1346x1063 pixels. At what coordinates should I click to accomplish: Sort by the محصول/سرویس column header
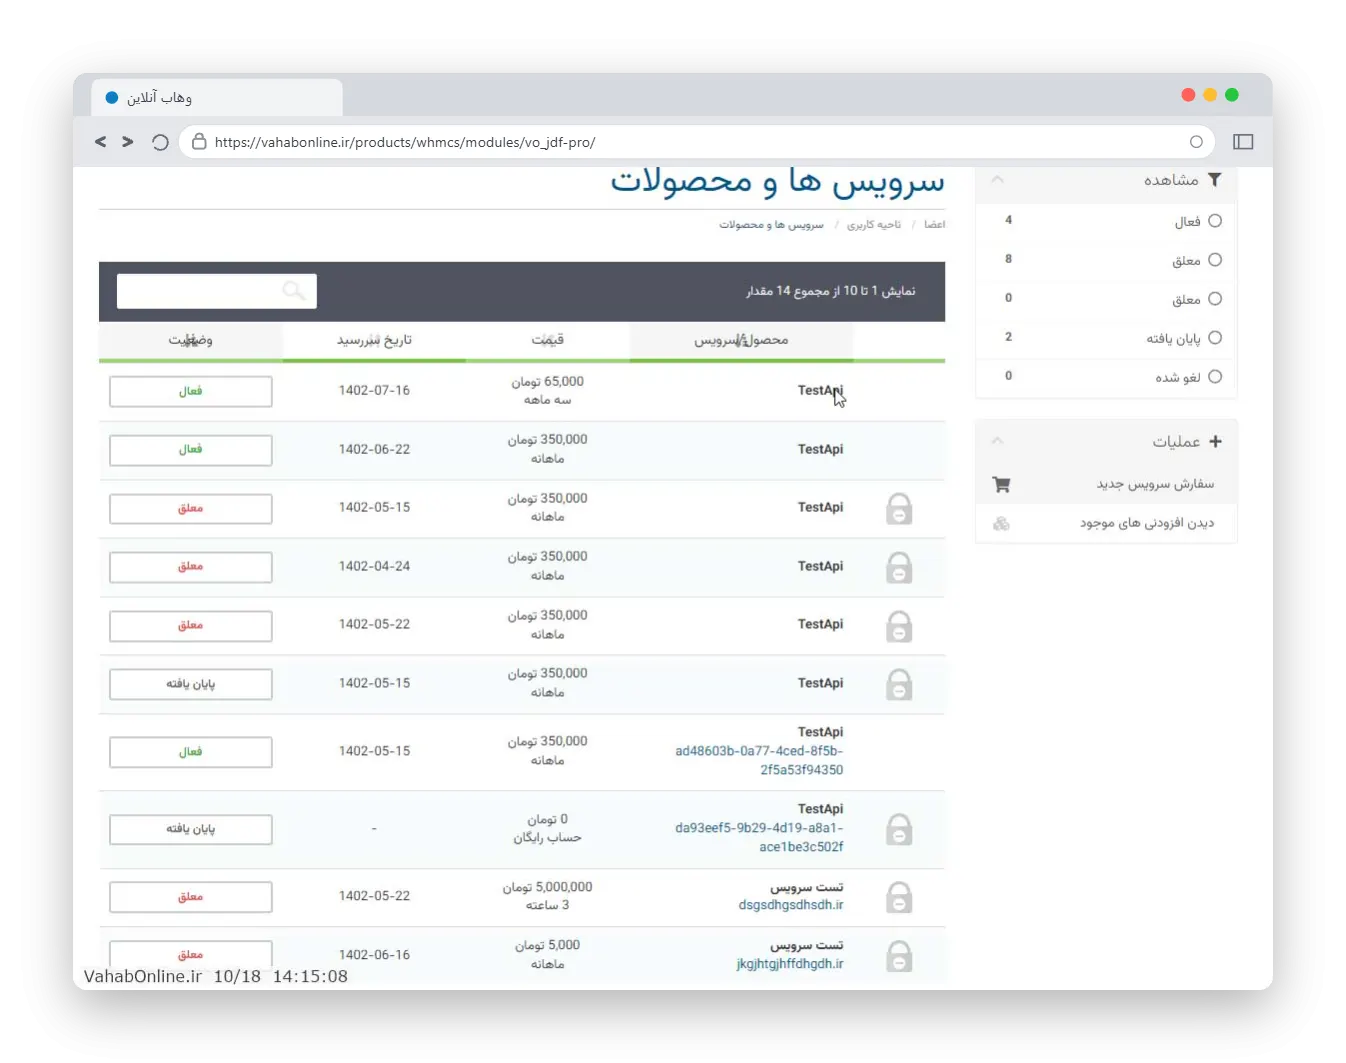[741, 340]
